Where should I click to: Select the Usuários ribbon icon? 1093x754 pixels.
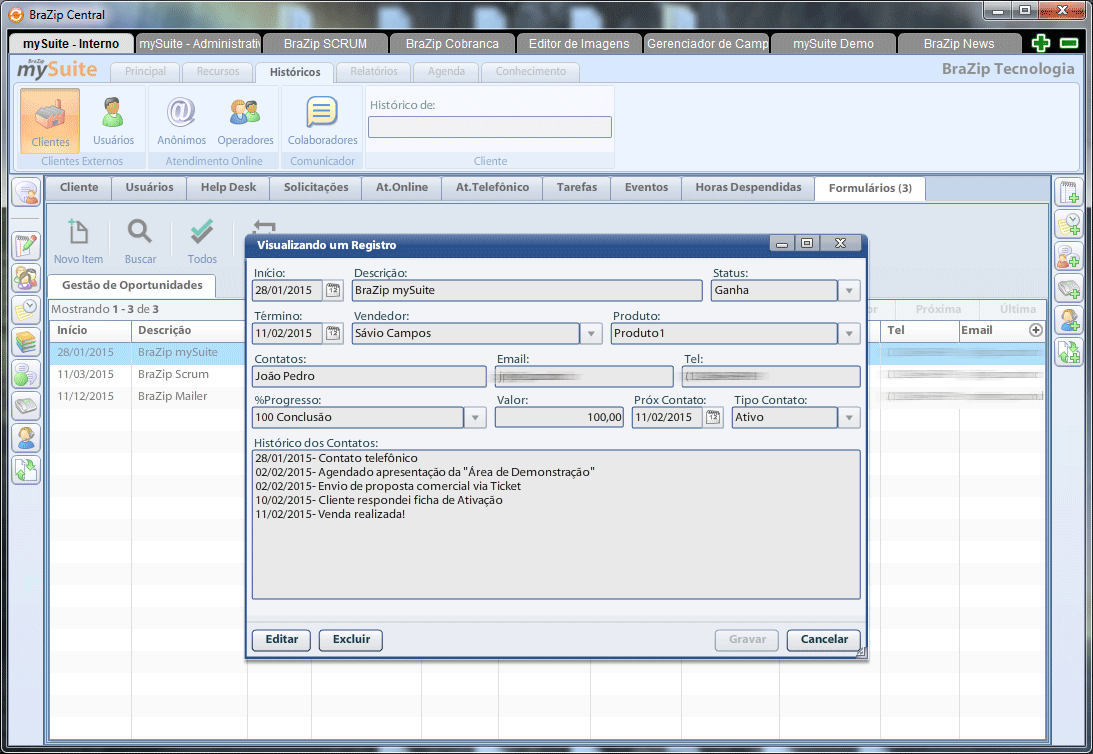tap(113, 120)
